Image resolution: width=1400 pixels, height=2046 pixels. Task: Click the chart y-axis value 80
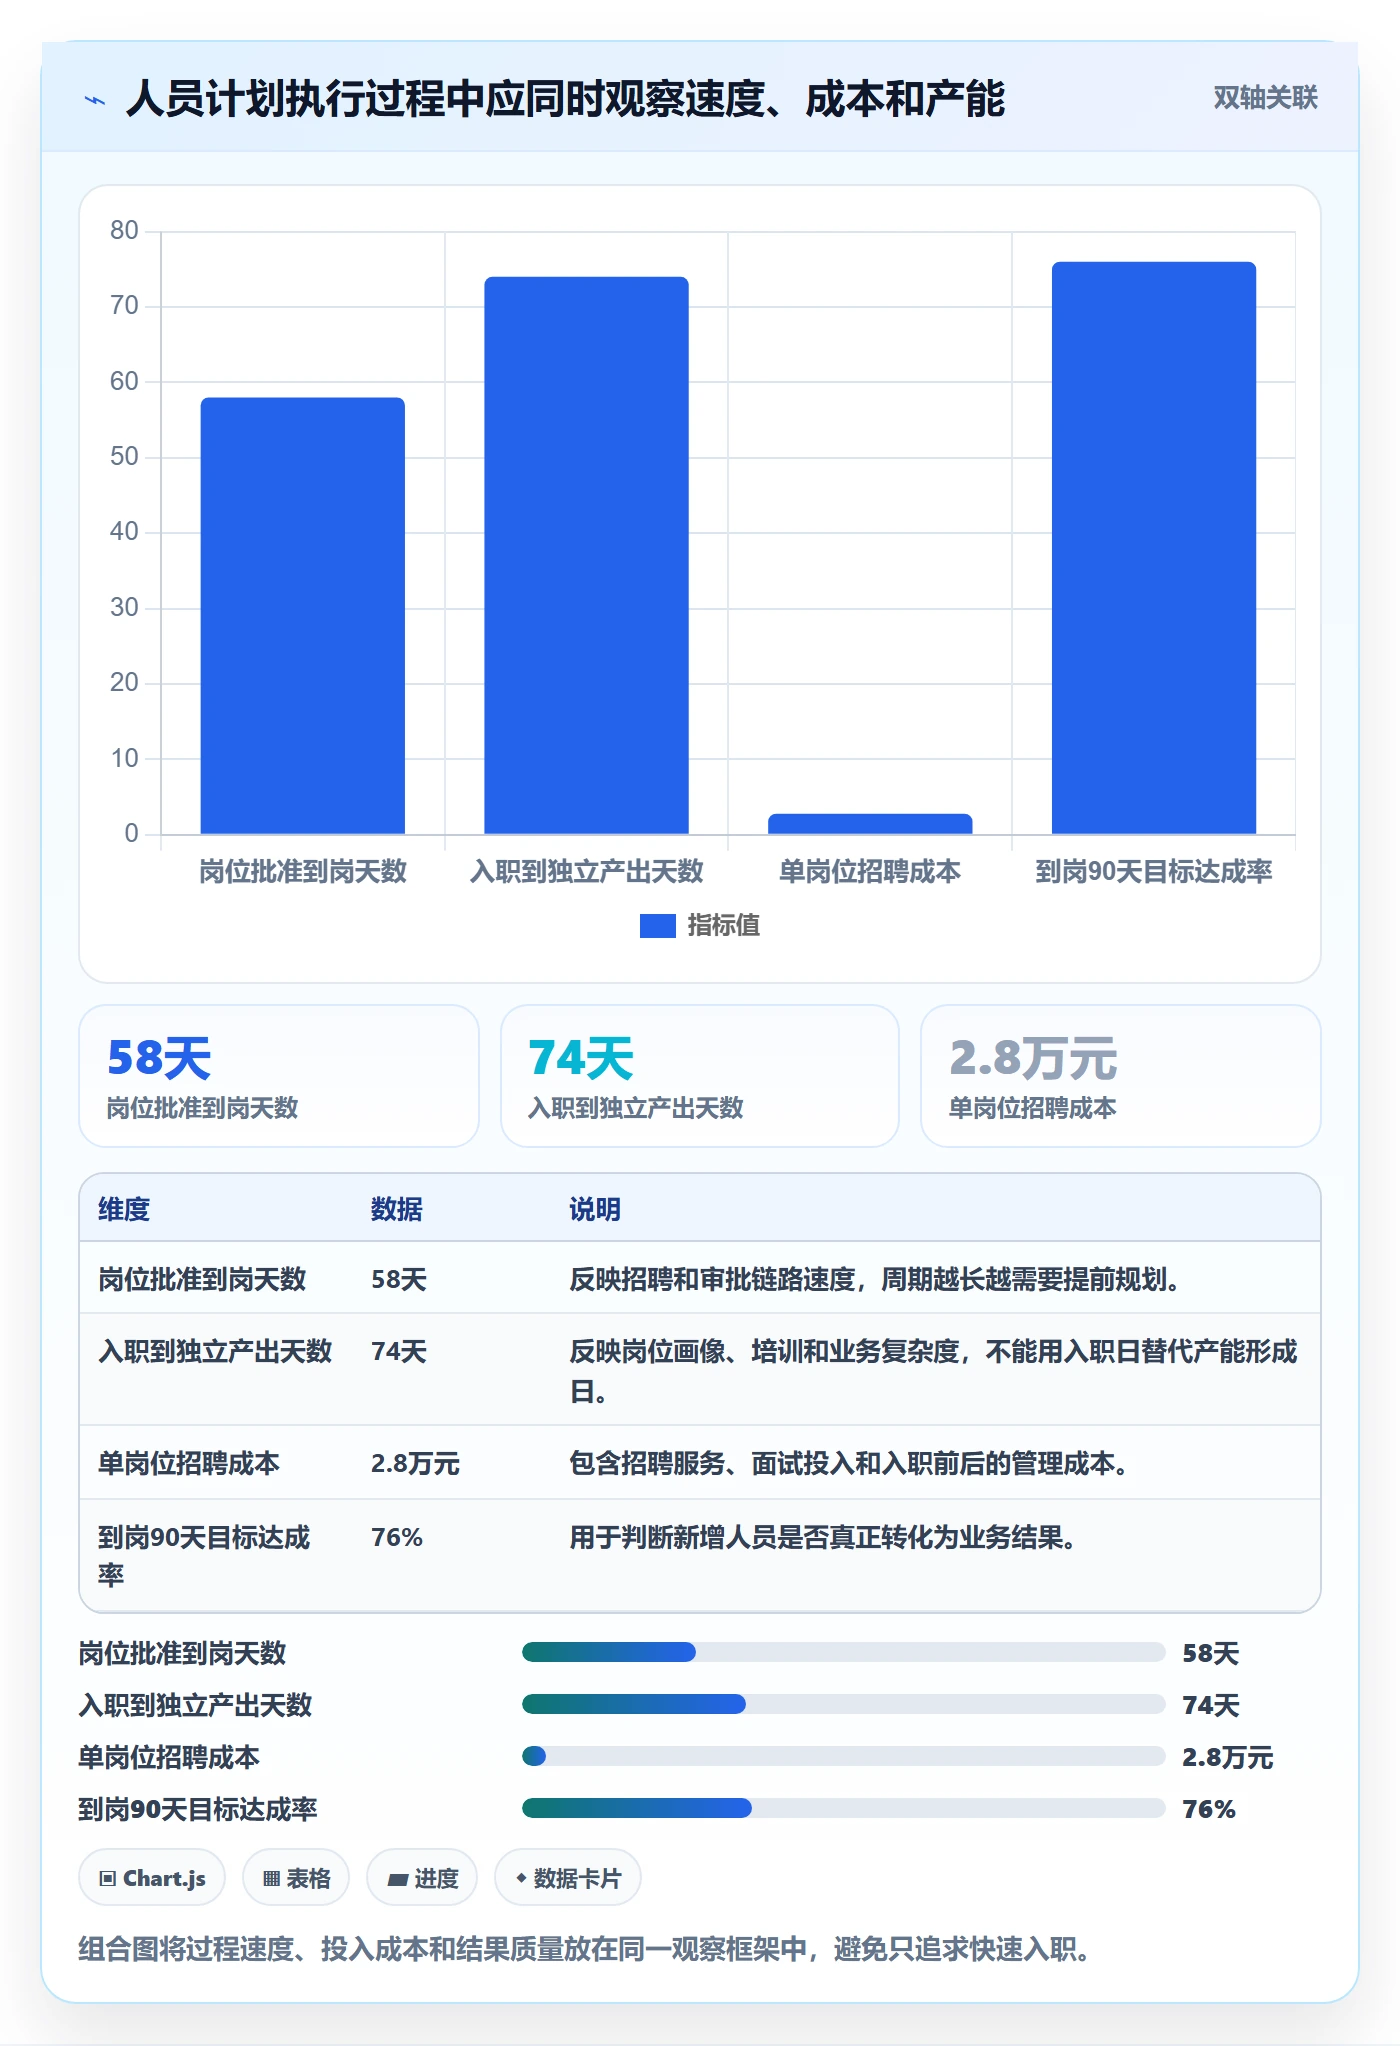tap(124, 231)
